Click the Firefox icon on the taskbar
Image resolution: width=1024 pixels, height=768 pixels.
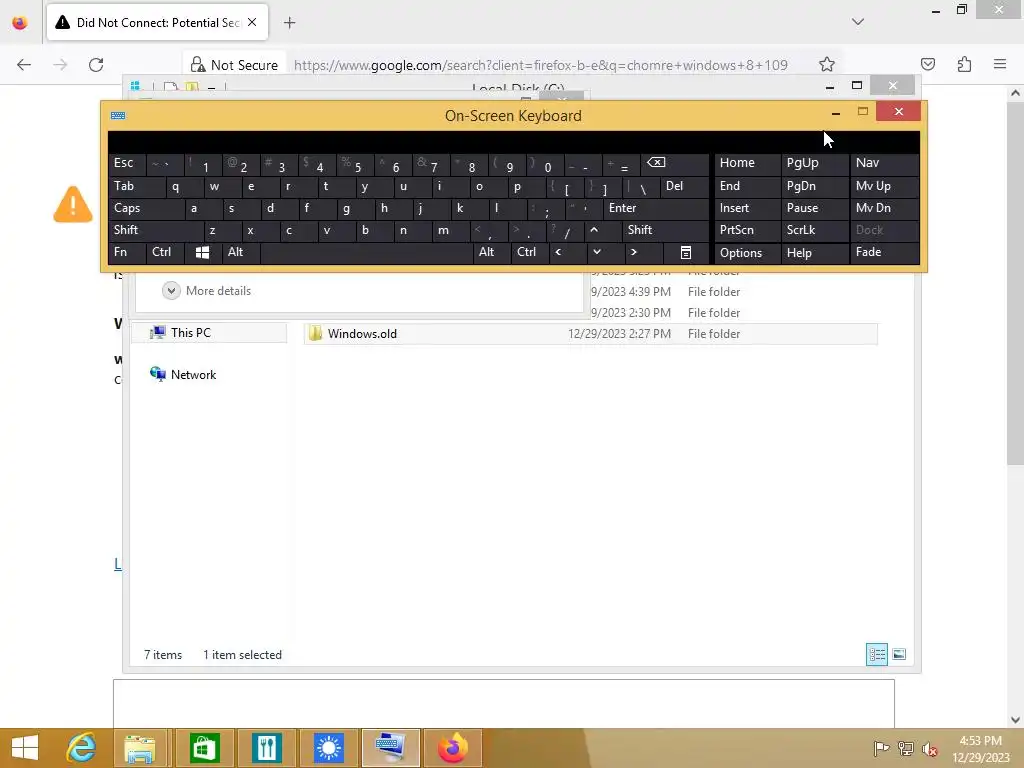[452, 748]
